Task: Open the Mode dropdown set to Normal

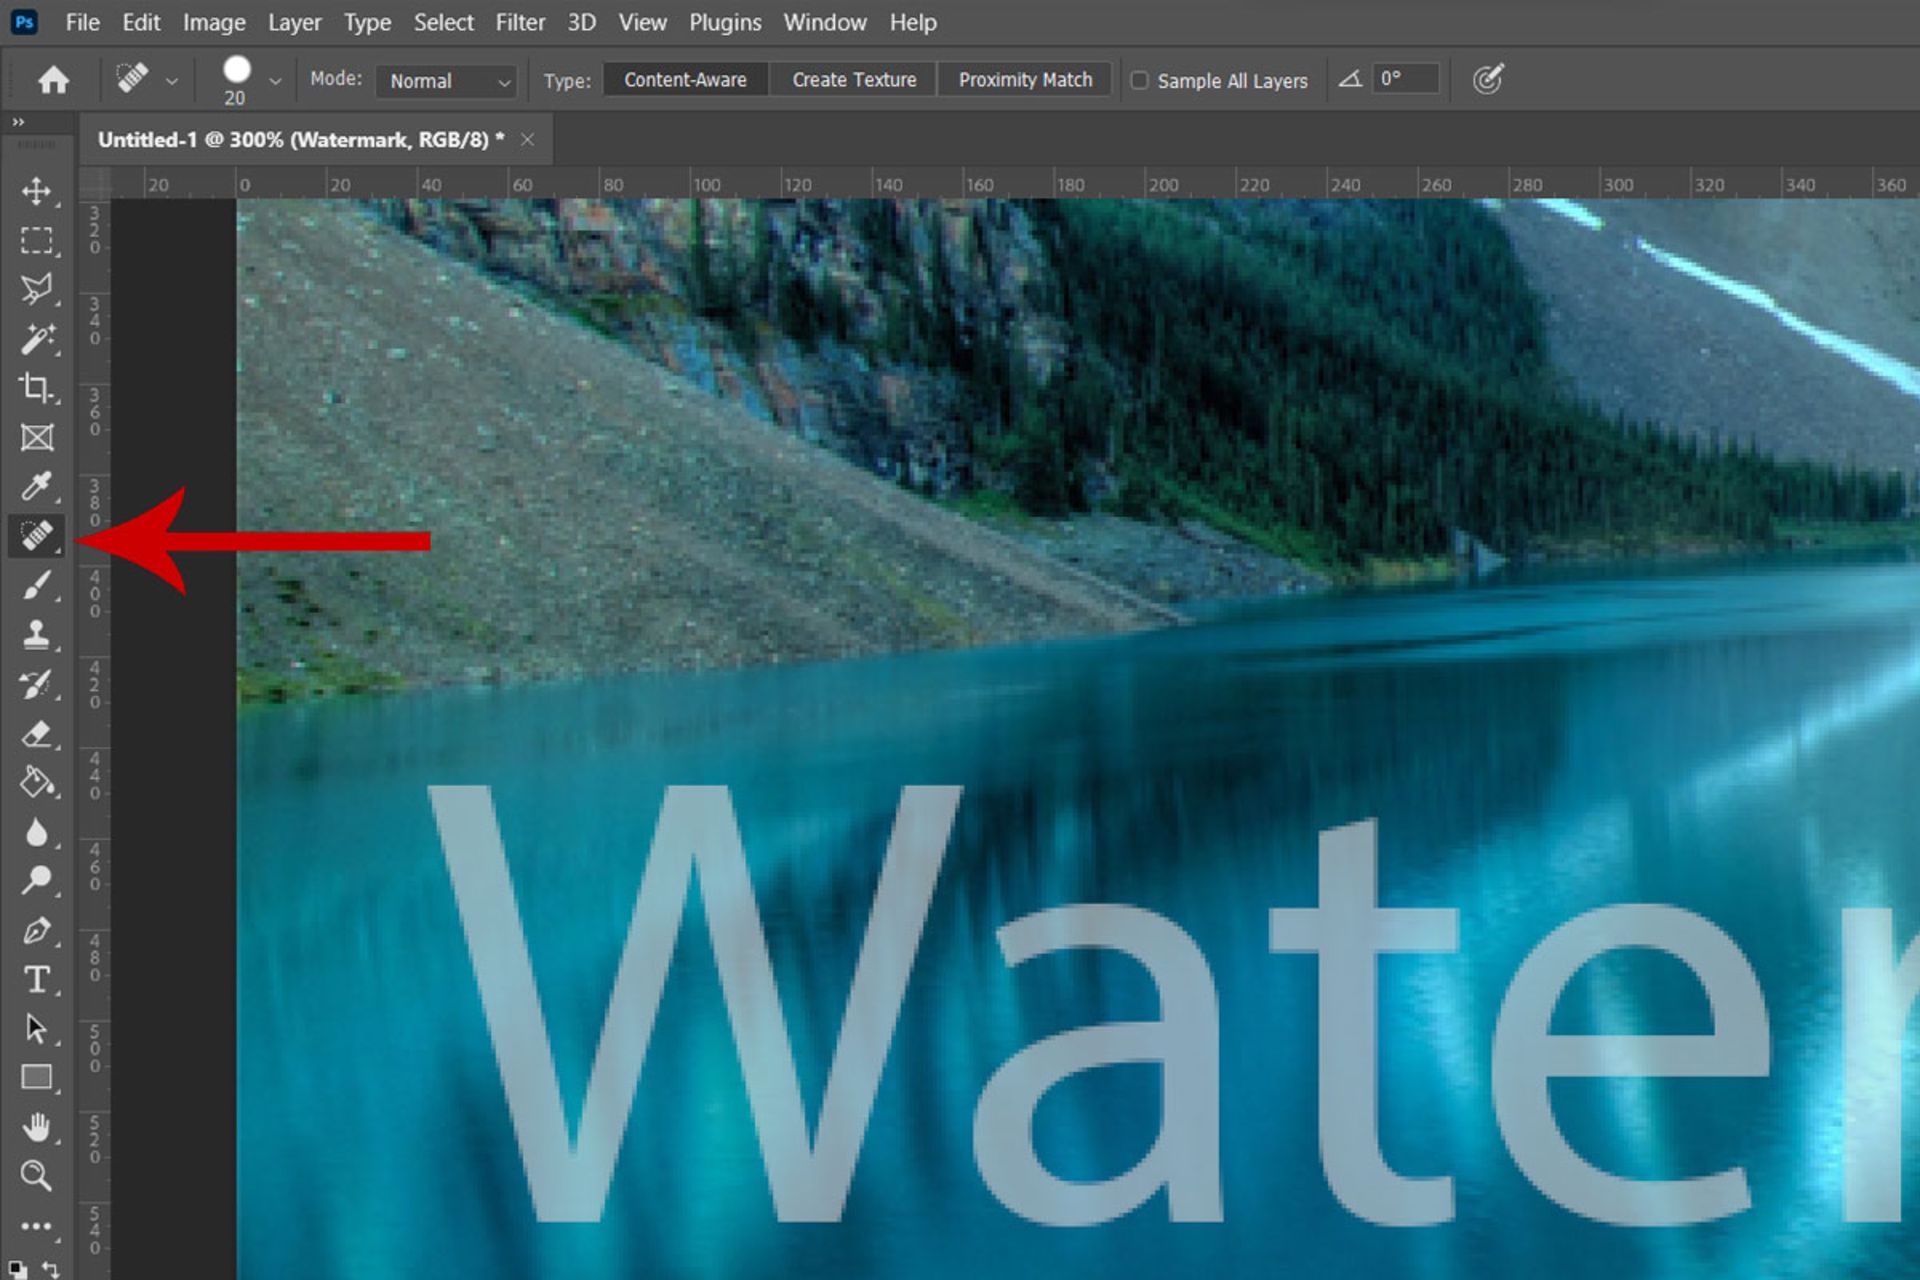Action: tap(446, 81)
